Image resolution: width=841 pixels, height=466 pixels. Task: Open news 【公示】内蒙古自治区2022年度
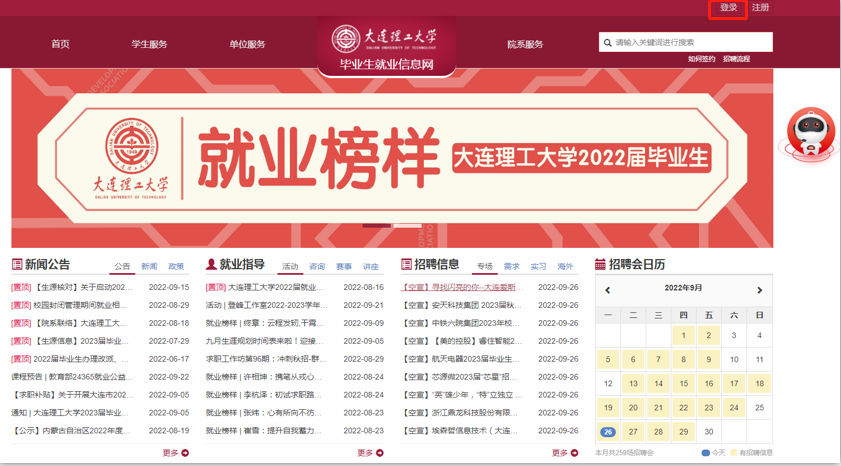click(71, 431)
